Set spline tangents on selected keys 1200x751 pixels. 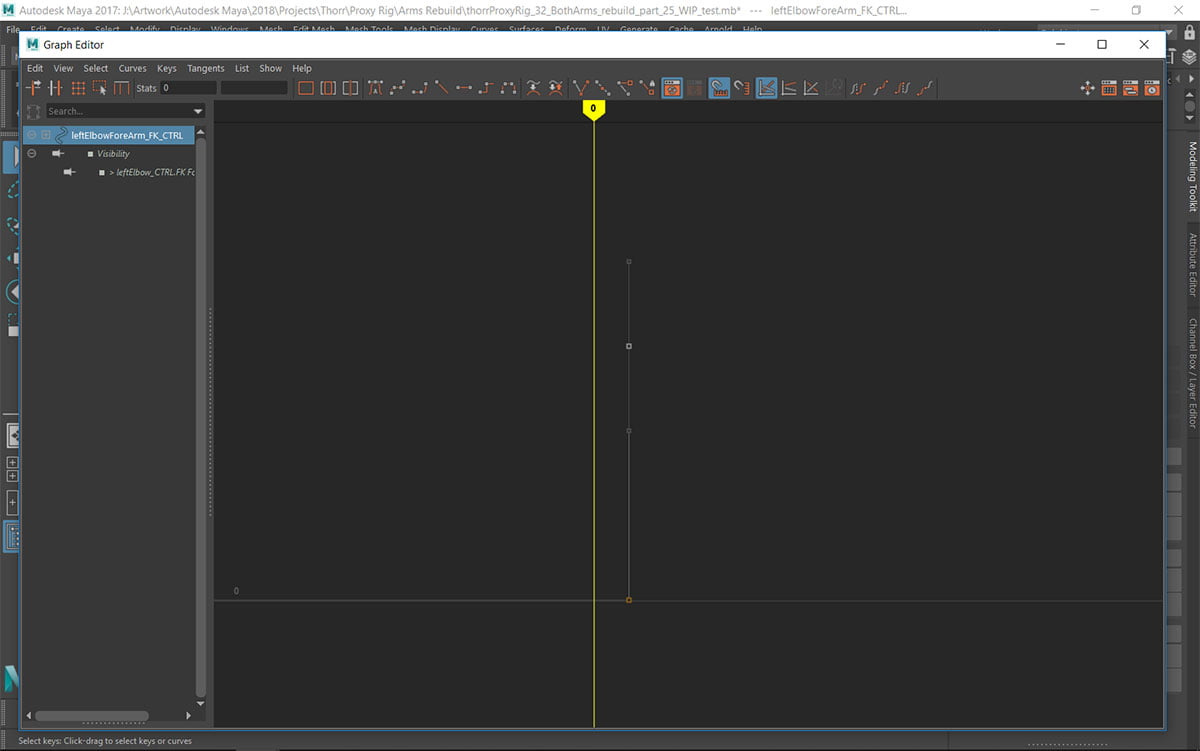point(398,88)
